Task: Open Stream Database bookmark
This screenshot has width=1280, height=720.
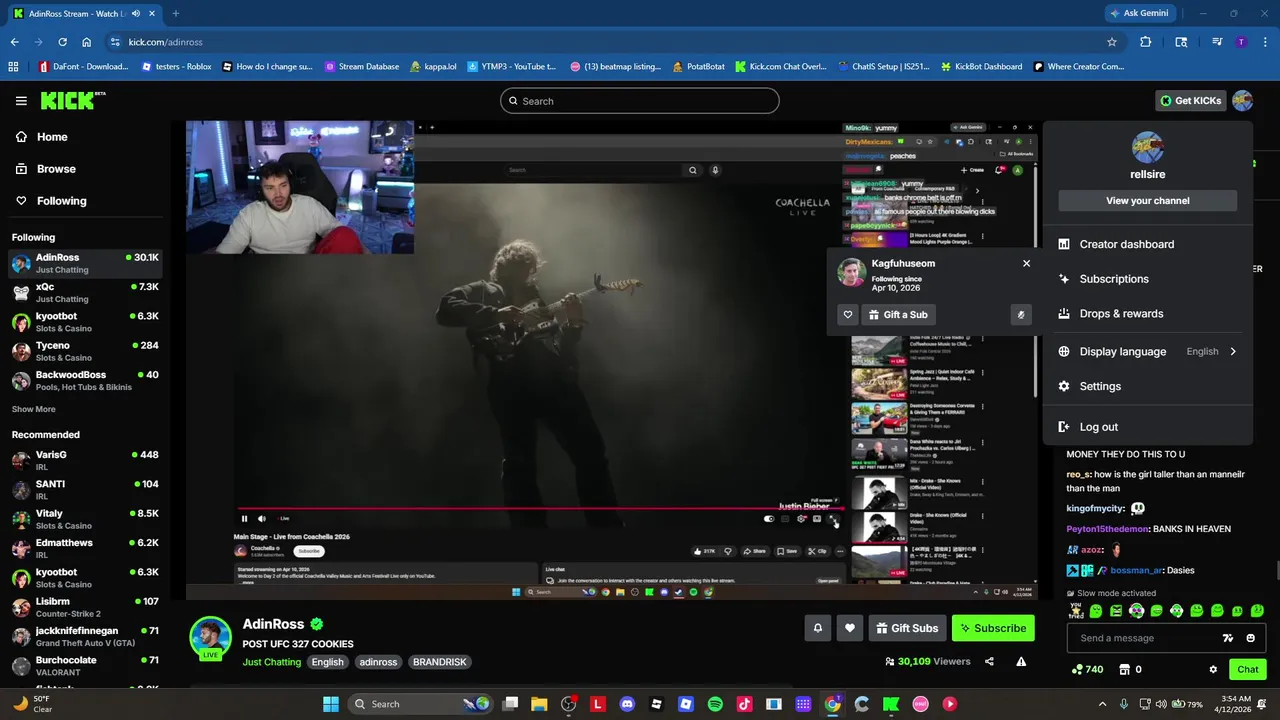Action: coord(361,67)
